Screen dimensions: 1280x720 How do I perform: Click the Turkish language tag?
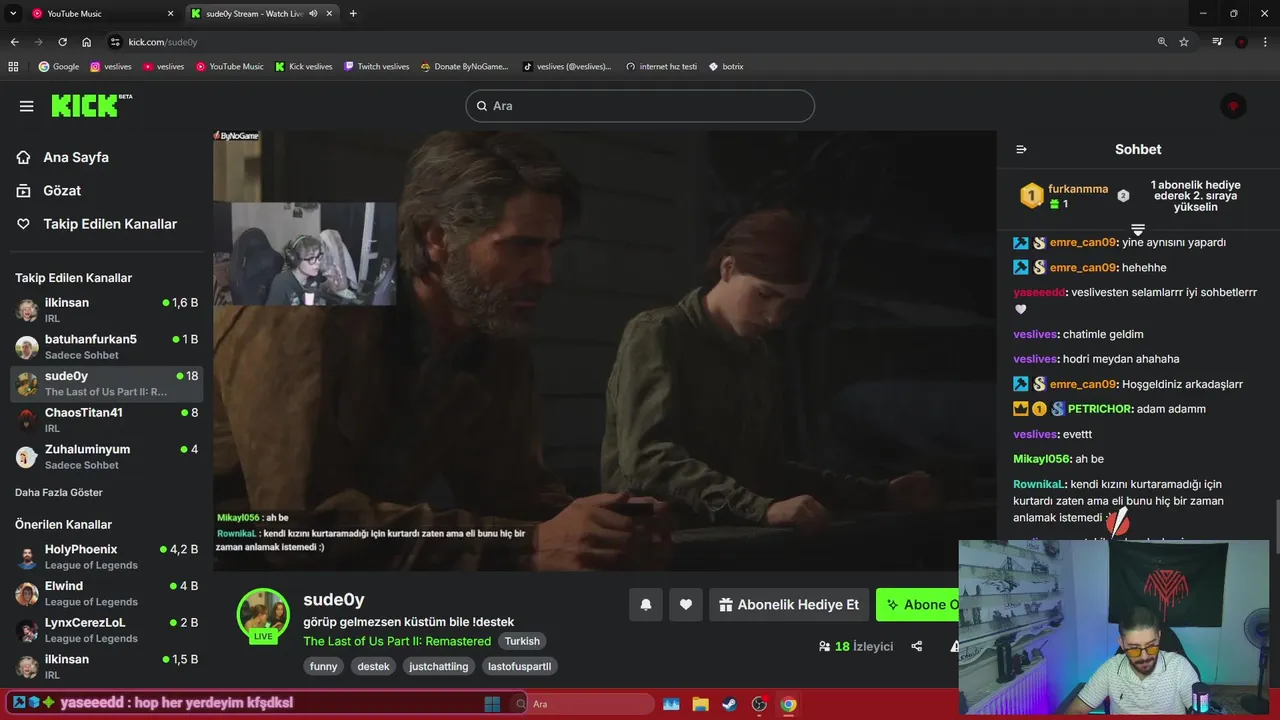coord(522,641)
